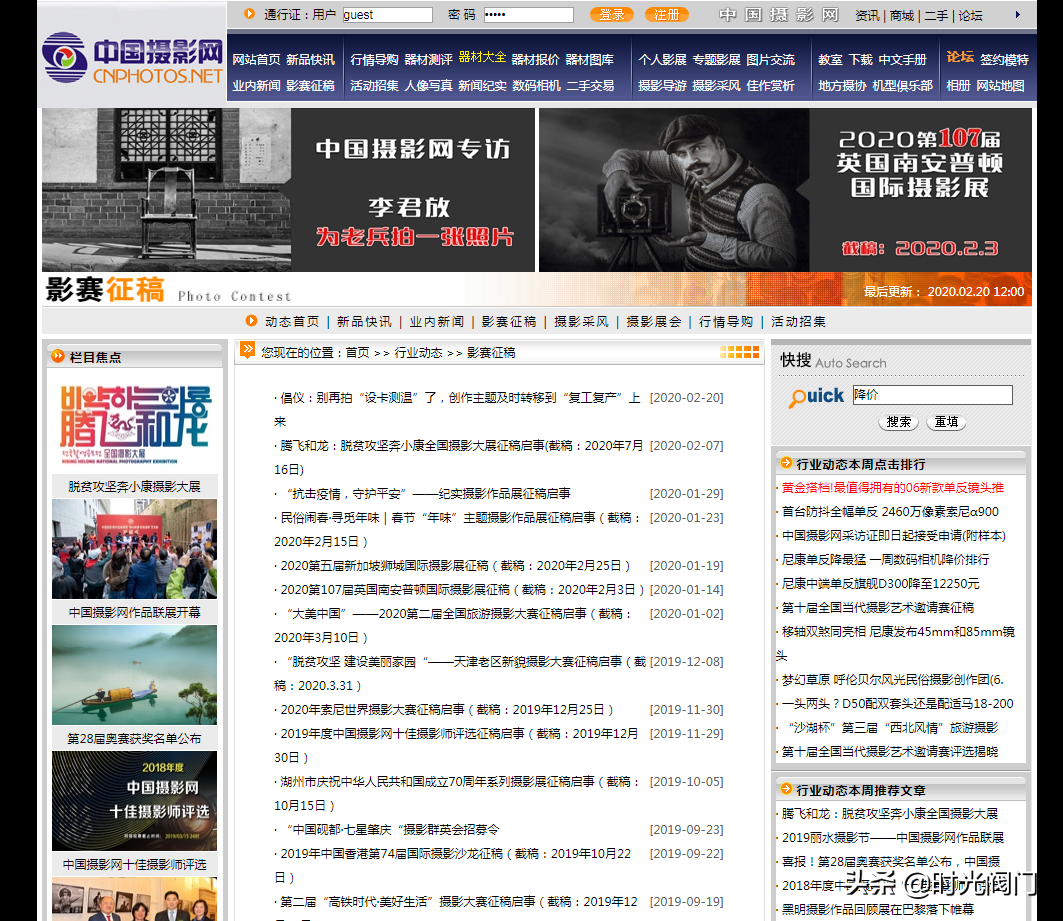The height and width of the screenshot is (921, 1063).
Task: Click the 2018年度十佳摄影师评选 thumbnail
Action: pyautogui.click(x=134, y=801)
